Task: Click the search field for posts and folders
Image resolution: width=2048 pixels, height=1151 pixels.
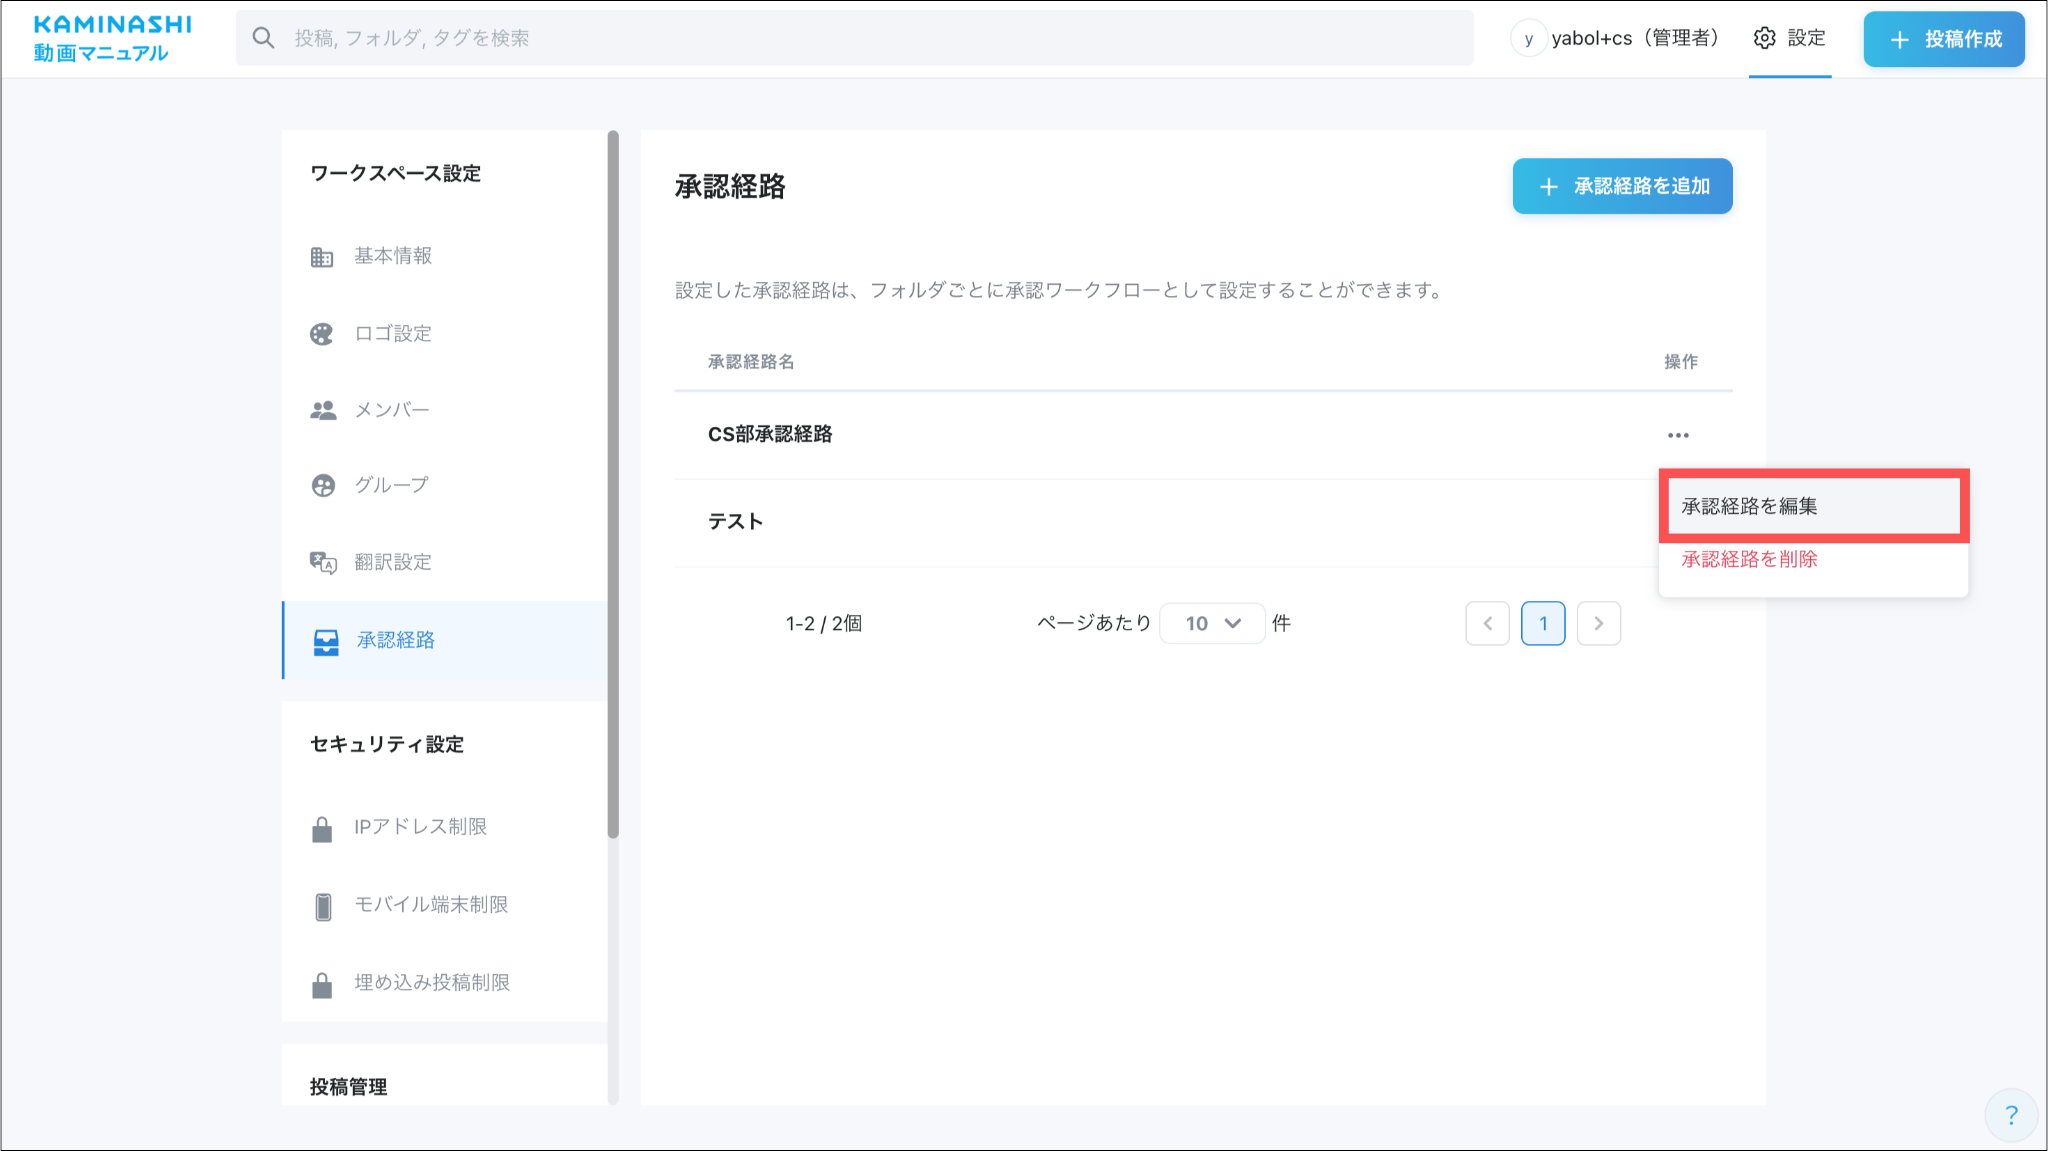Action: (x=855, y=38)
